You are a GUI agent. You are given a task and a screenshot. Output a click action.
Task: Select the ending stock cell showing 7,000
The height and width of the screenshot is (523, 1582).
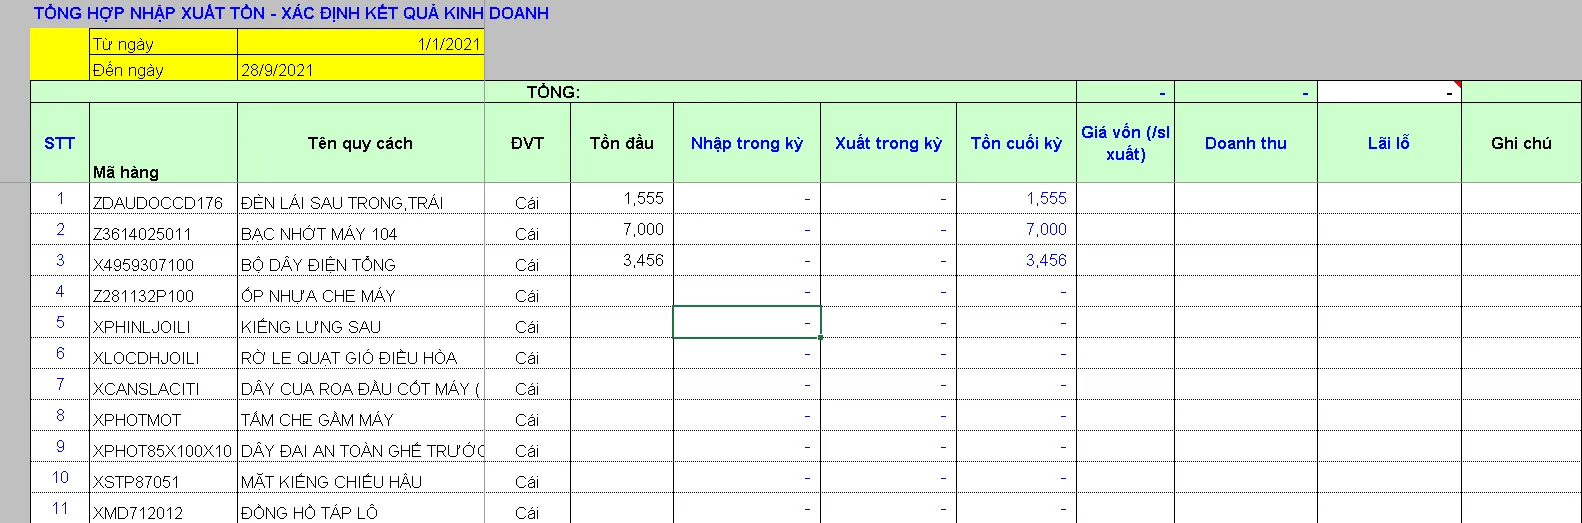(x=1045, y=229)
